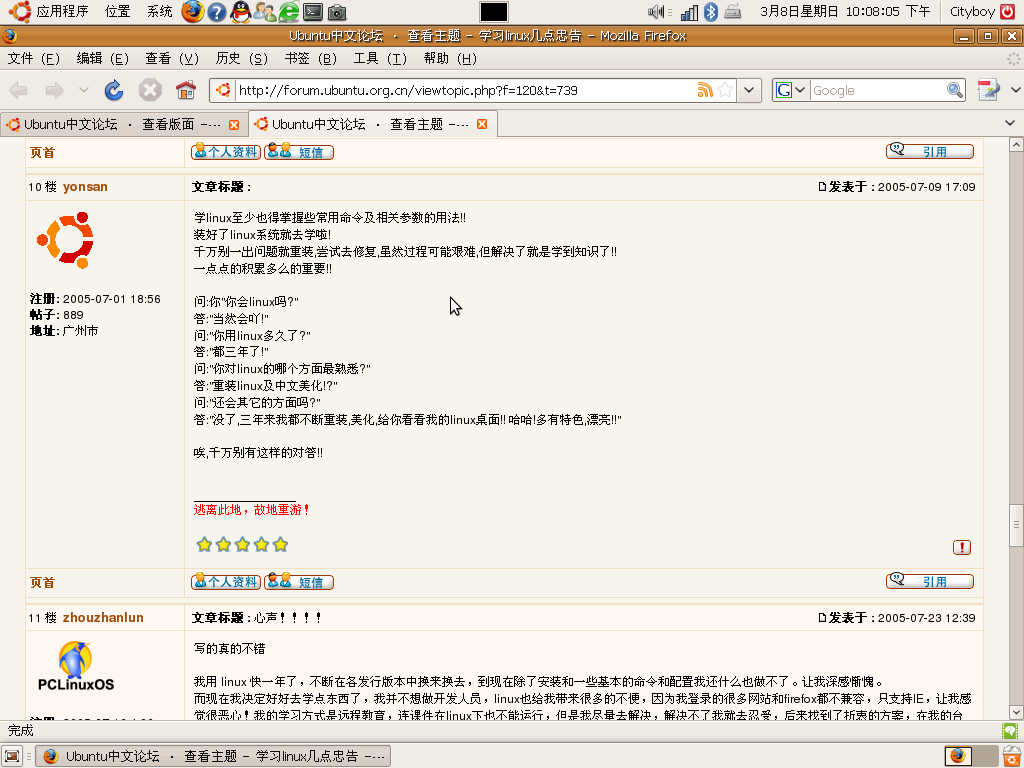Screen dimensions: 1024x768
Task: Open the notepad toolbar extension icon
Action: coord(988,90)
